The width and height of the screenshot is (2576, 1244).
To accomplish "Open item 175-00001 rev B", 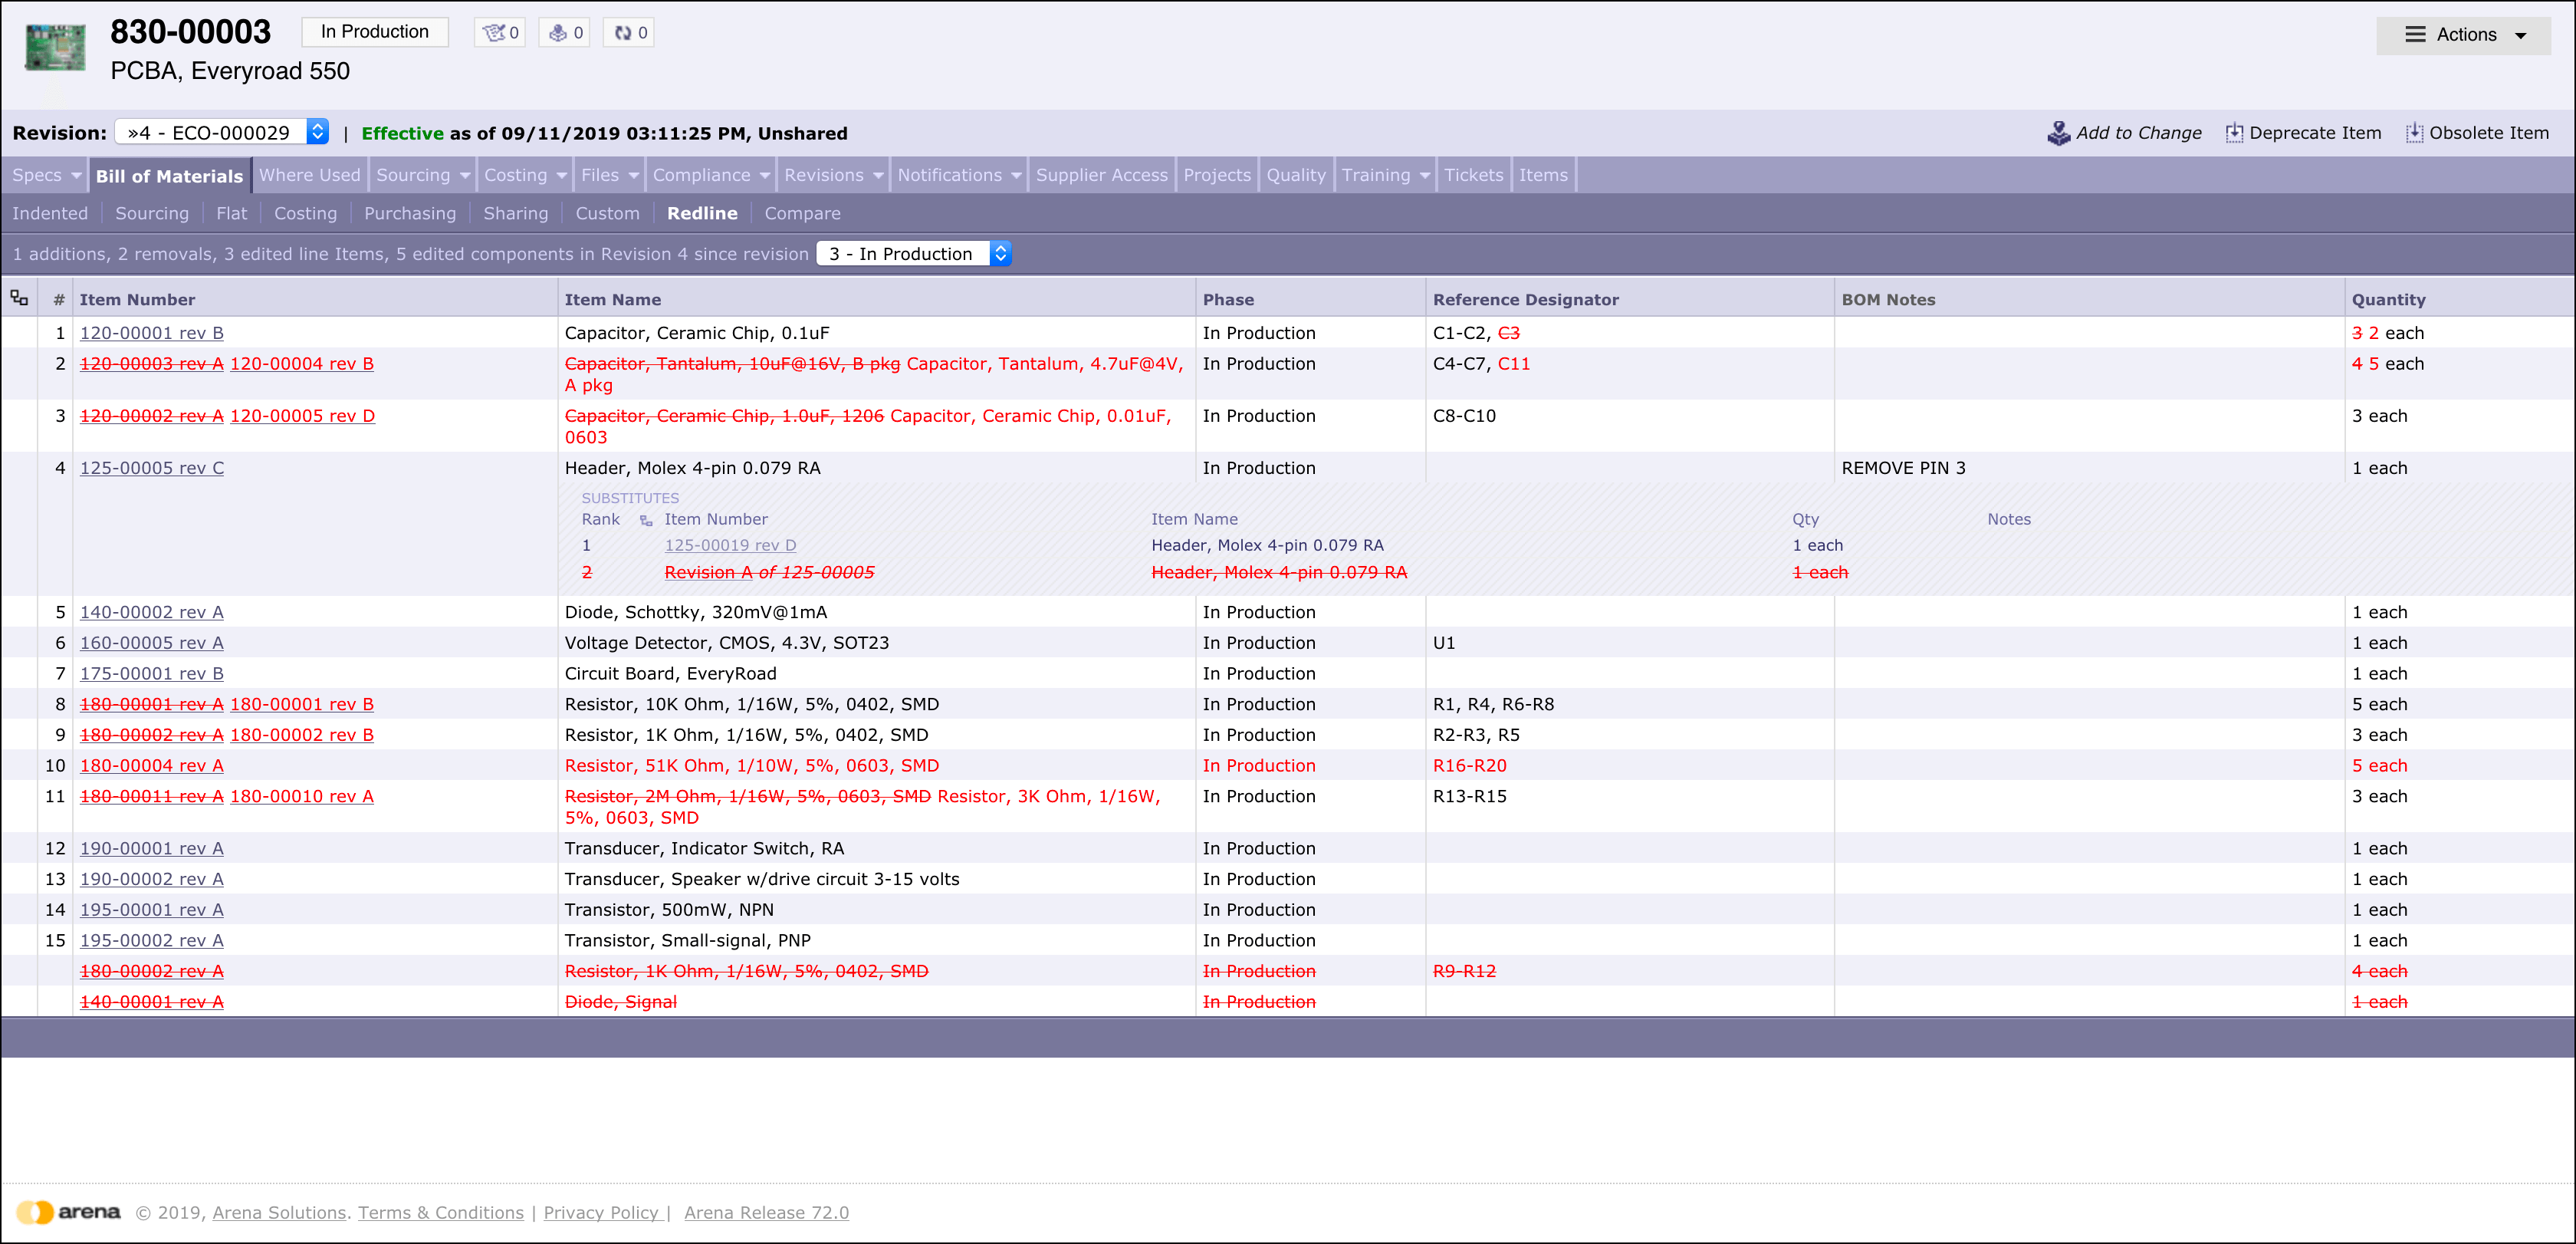I will (152, 674).
